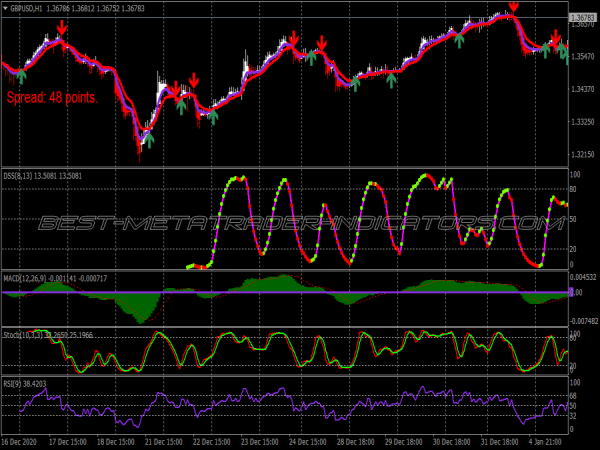Click the 29 Dec 18:00 time label
The width and height of the screenshot is (600, 450).
[x=404, y=442]
